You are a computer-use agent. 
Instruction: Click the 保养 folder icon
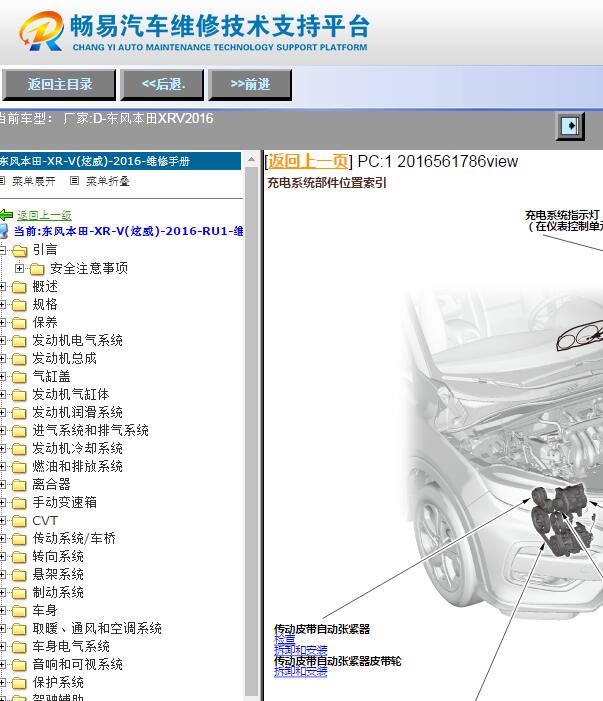(x=19, y=323)
